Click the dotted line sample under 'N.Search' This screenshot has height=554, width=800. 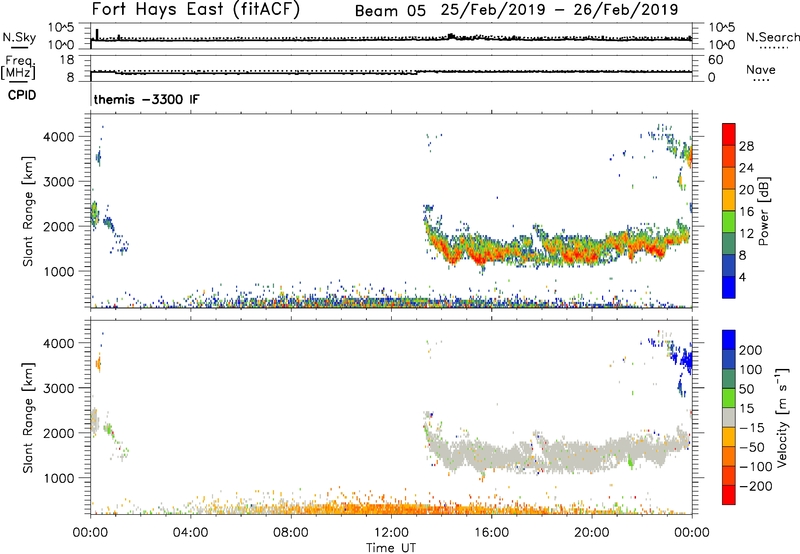pos(774,48)
